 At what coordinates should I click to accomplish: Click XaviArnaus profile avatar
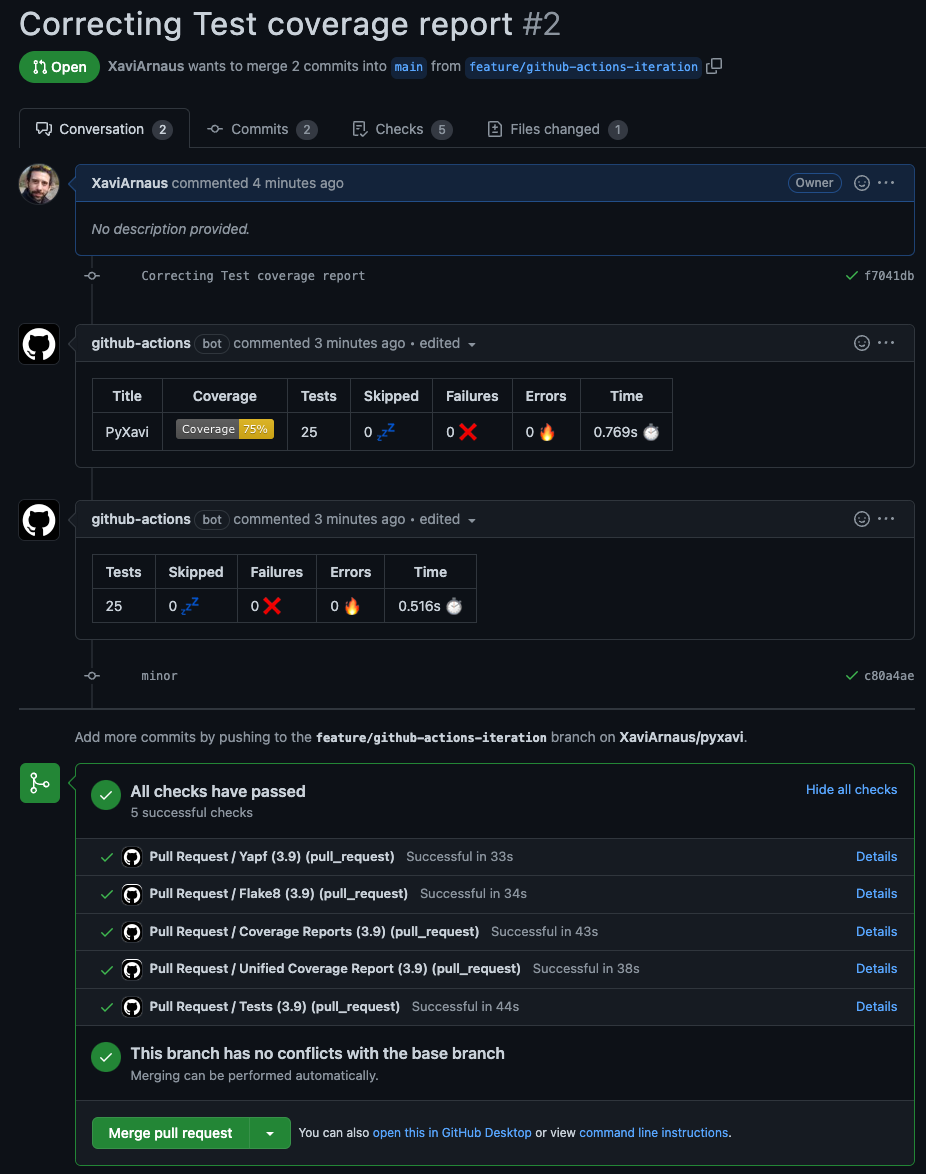[39, 184]
